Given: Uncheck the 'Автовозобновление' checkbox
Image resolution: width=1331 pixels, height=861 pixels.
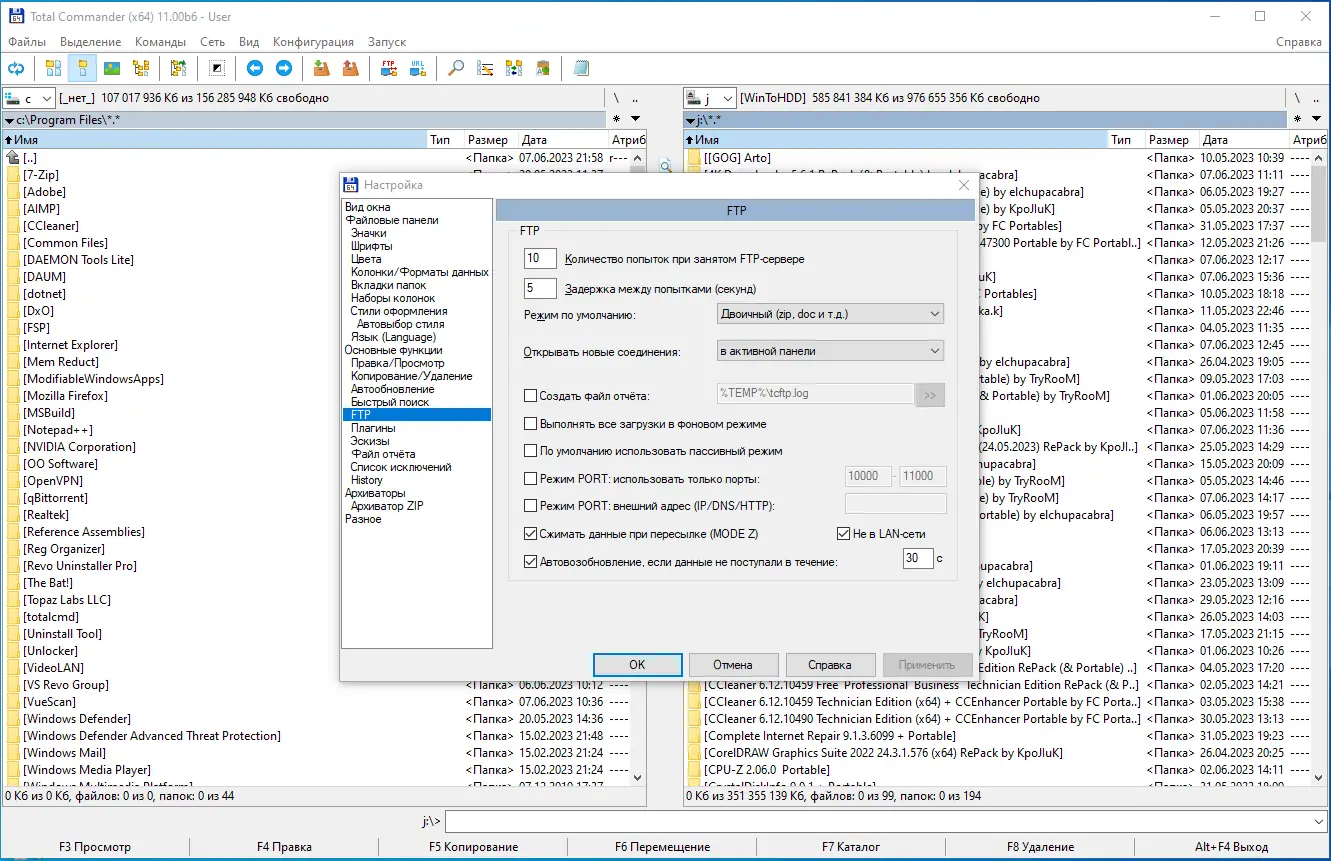Looking at the screenshot, I should [531, 562].
